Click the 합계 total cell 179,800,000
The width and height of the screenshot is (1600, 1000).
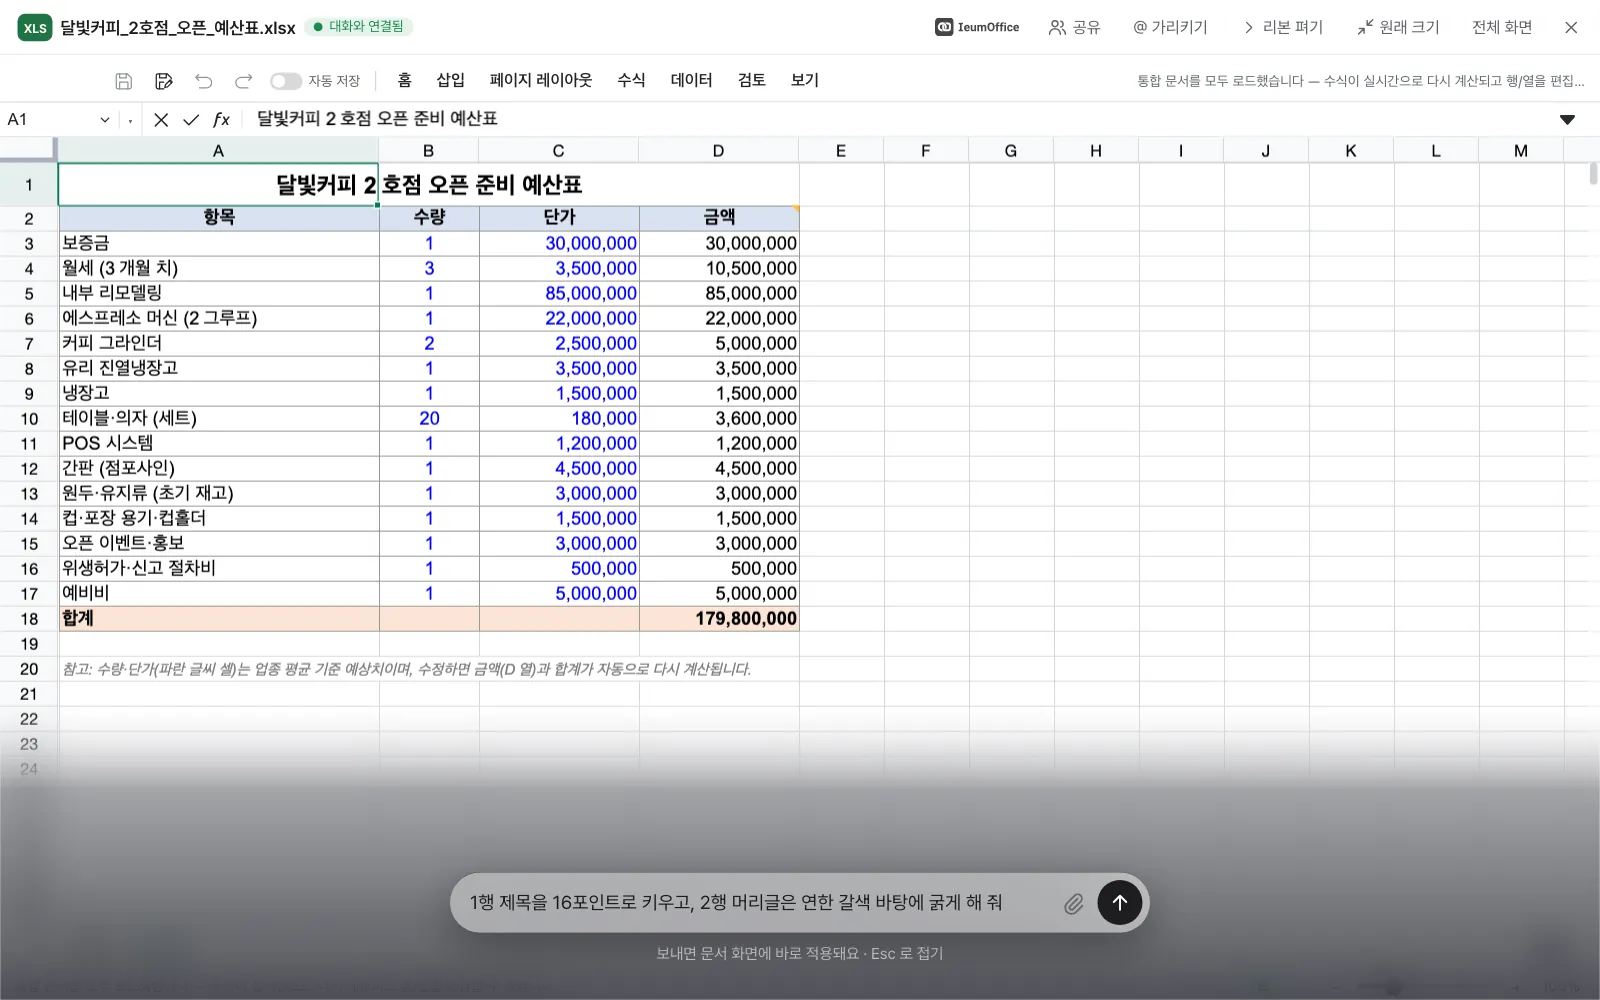click(719, 619)
